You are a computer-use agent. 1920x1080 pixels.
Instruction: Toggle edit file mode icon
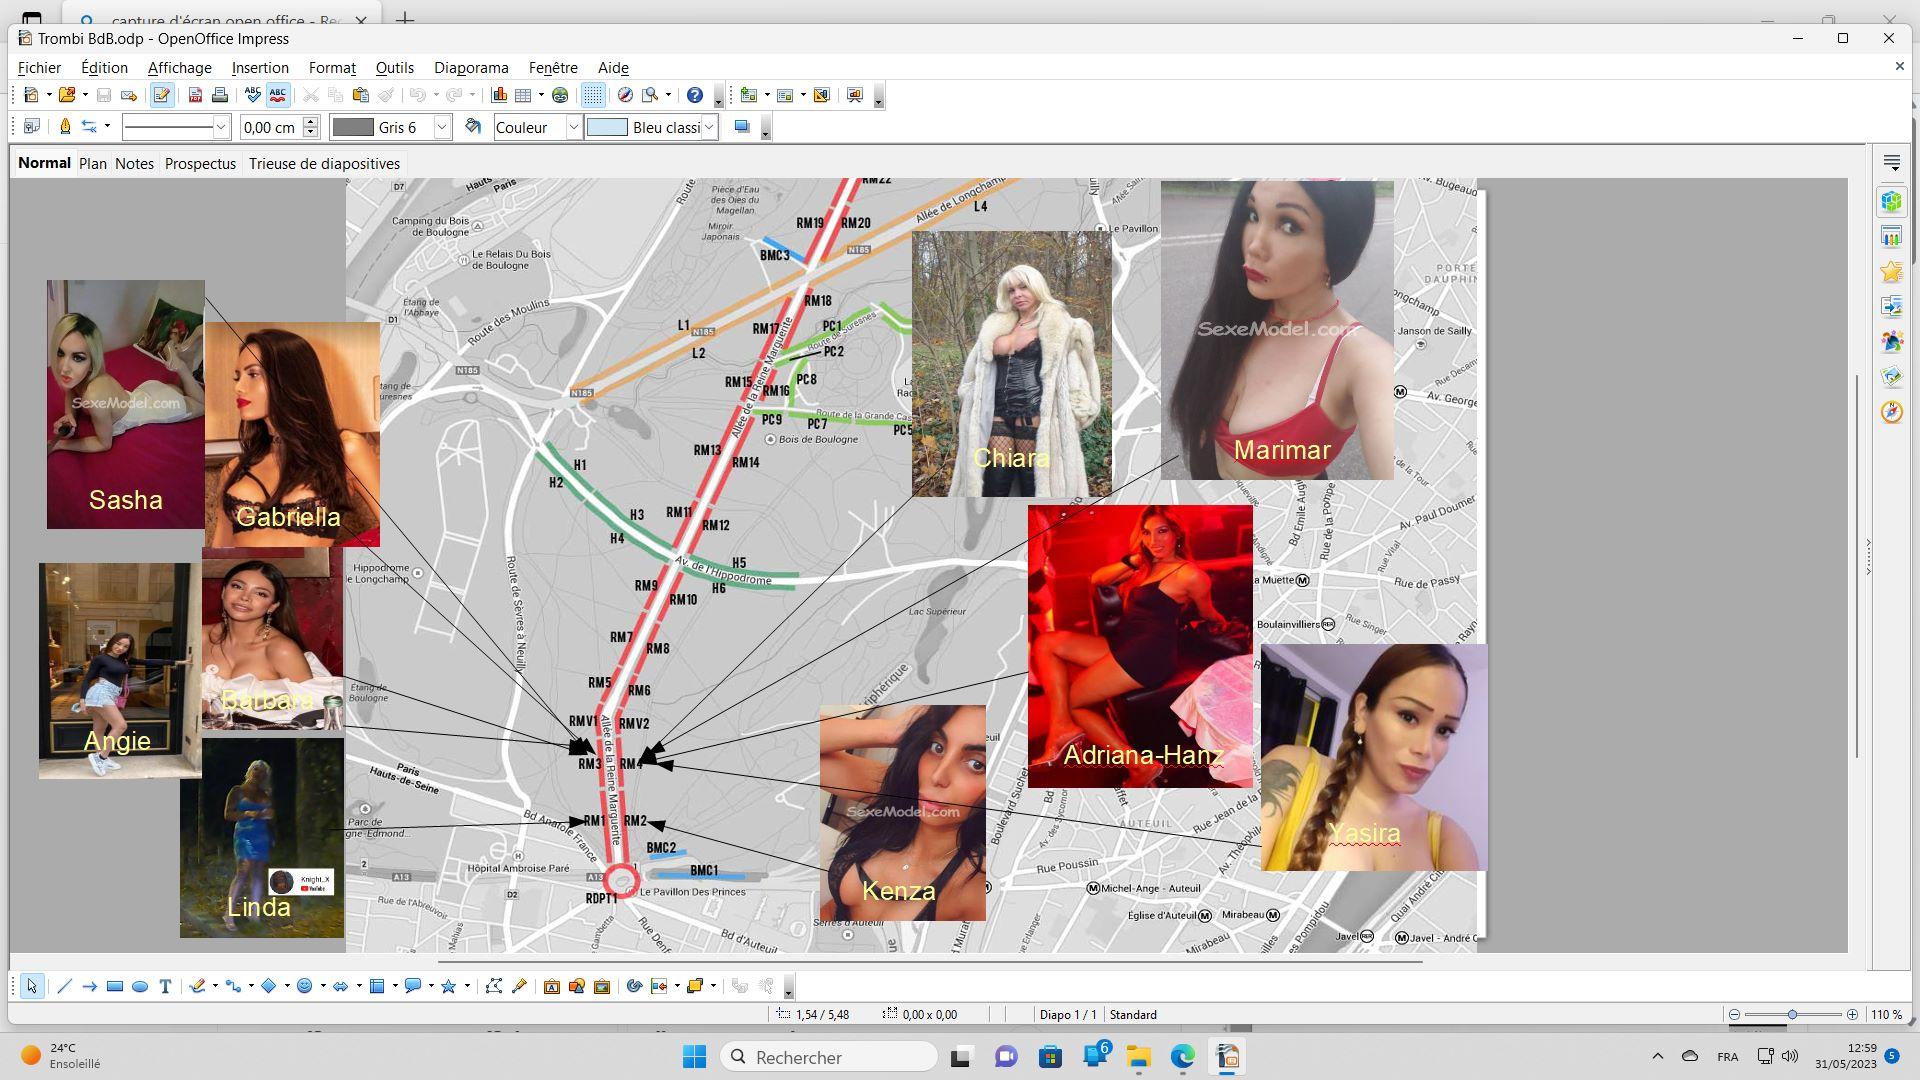click(161, 96)
